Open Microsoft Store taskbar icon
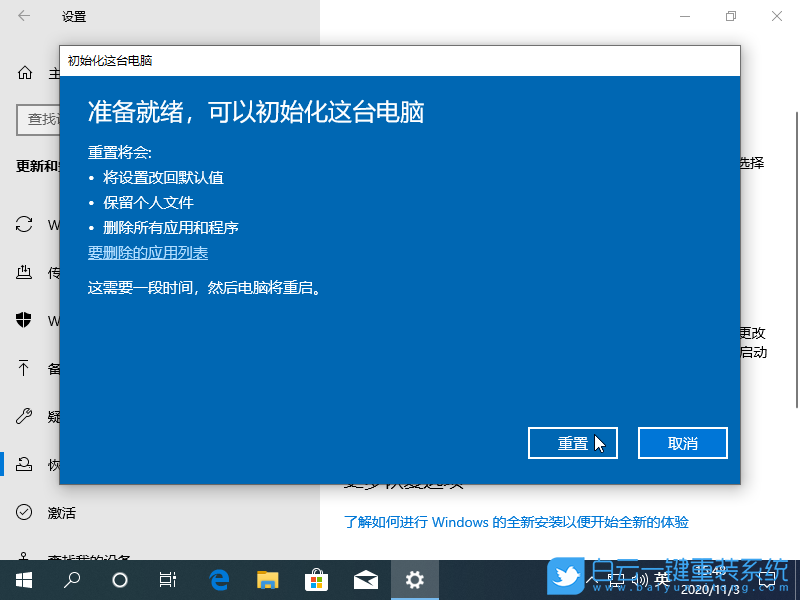Viewport: 800px width, 600px height. pyautogui.click(x=316, y=580)
